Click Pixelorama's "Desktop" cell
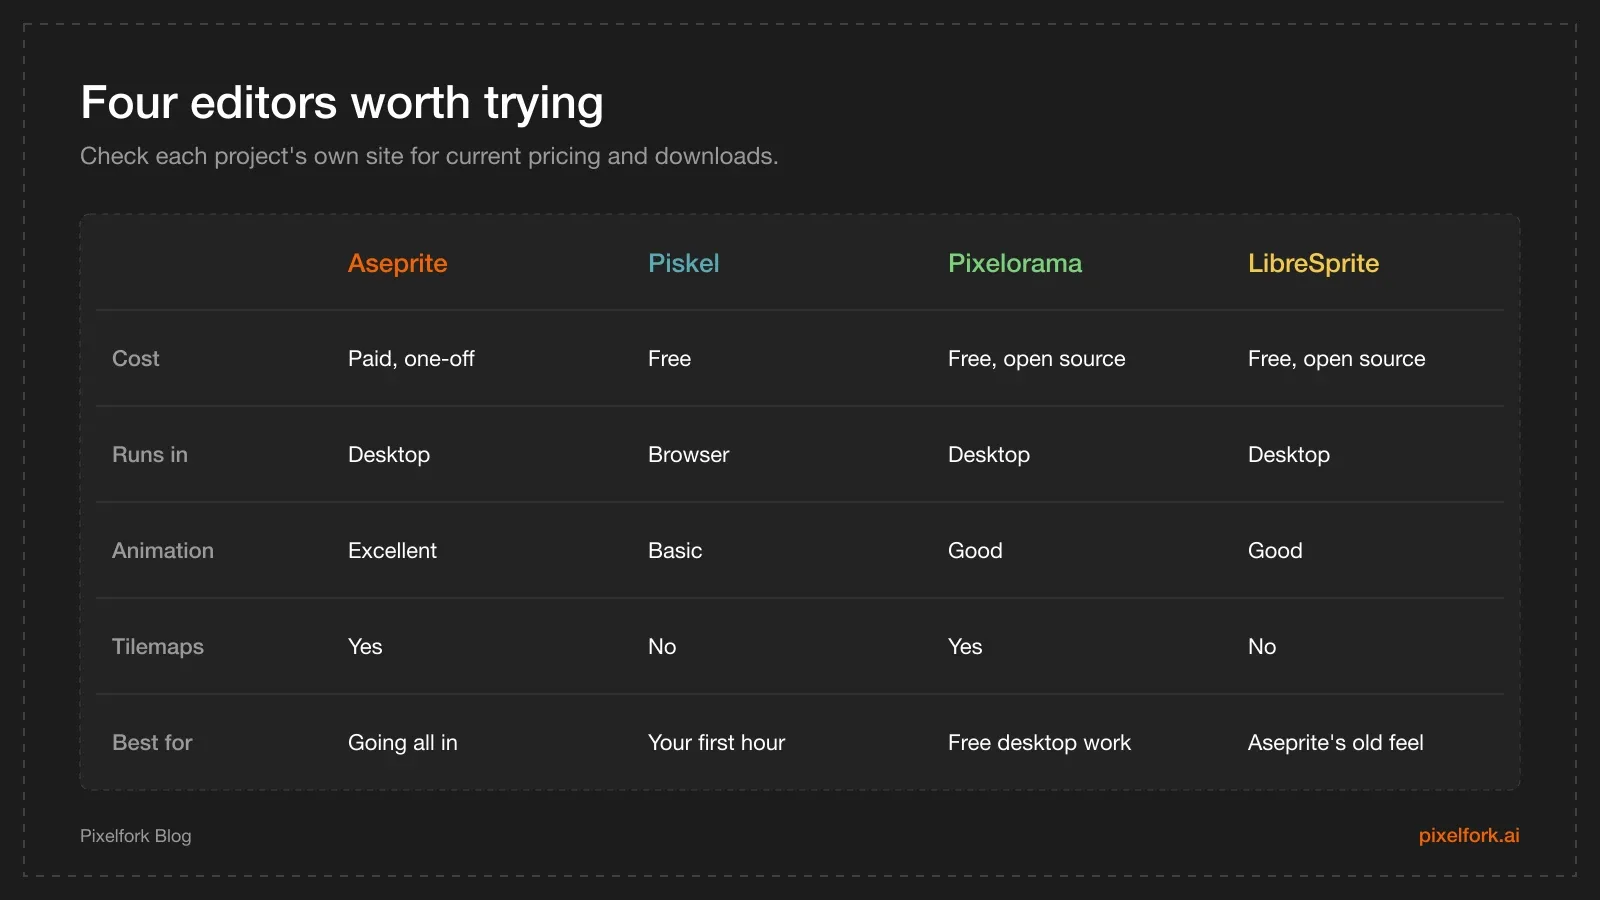The width and height of the screenshot is (1600, 900). (989, 454)
